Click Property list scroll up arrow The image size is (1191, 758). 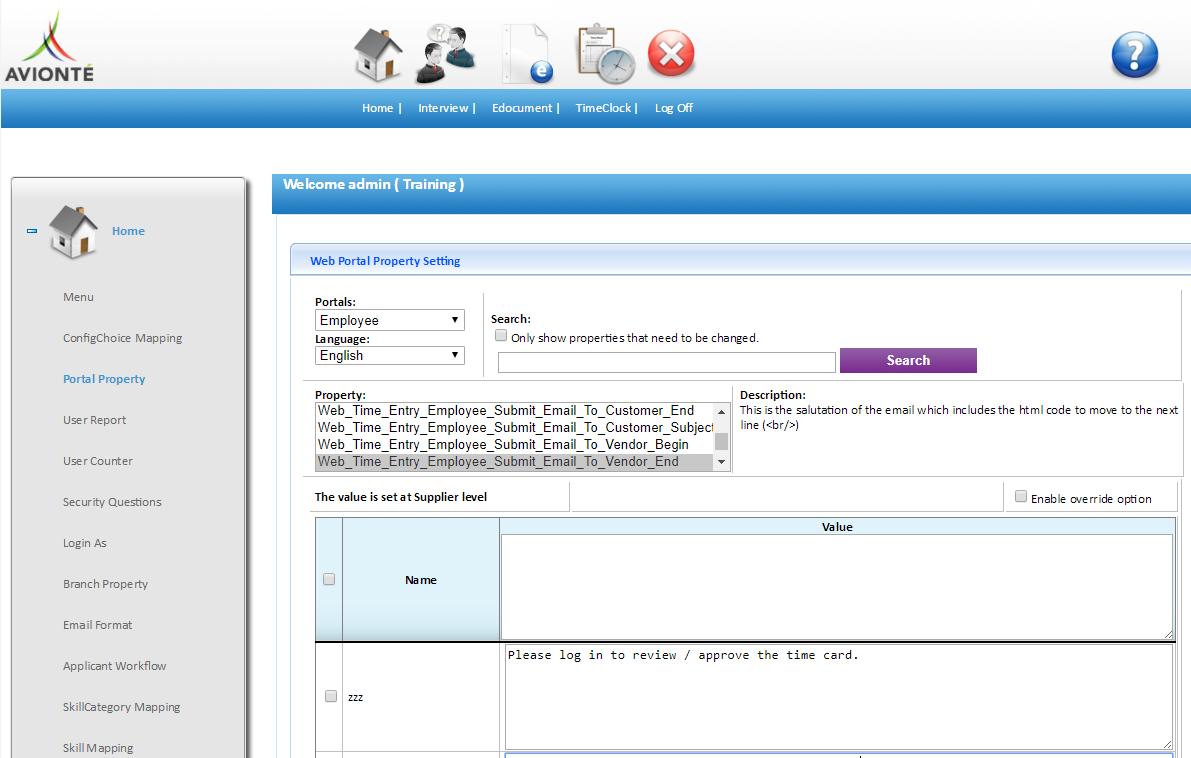point(722,411)
